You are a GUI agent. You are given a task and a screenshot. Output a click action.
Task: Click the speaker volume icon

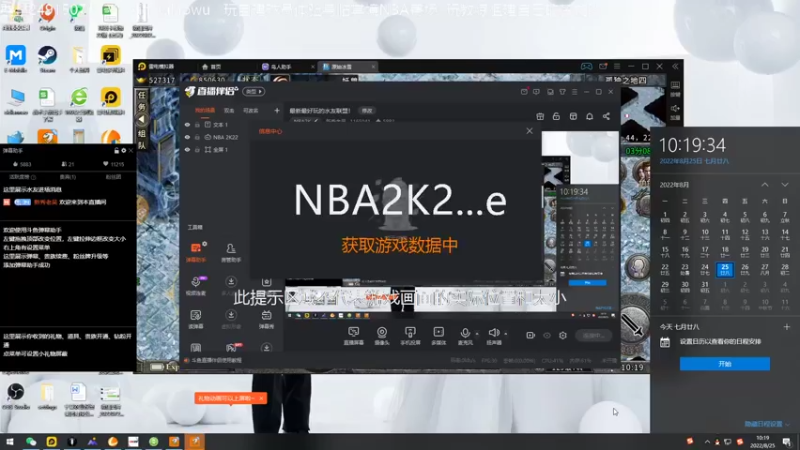493,333
